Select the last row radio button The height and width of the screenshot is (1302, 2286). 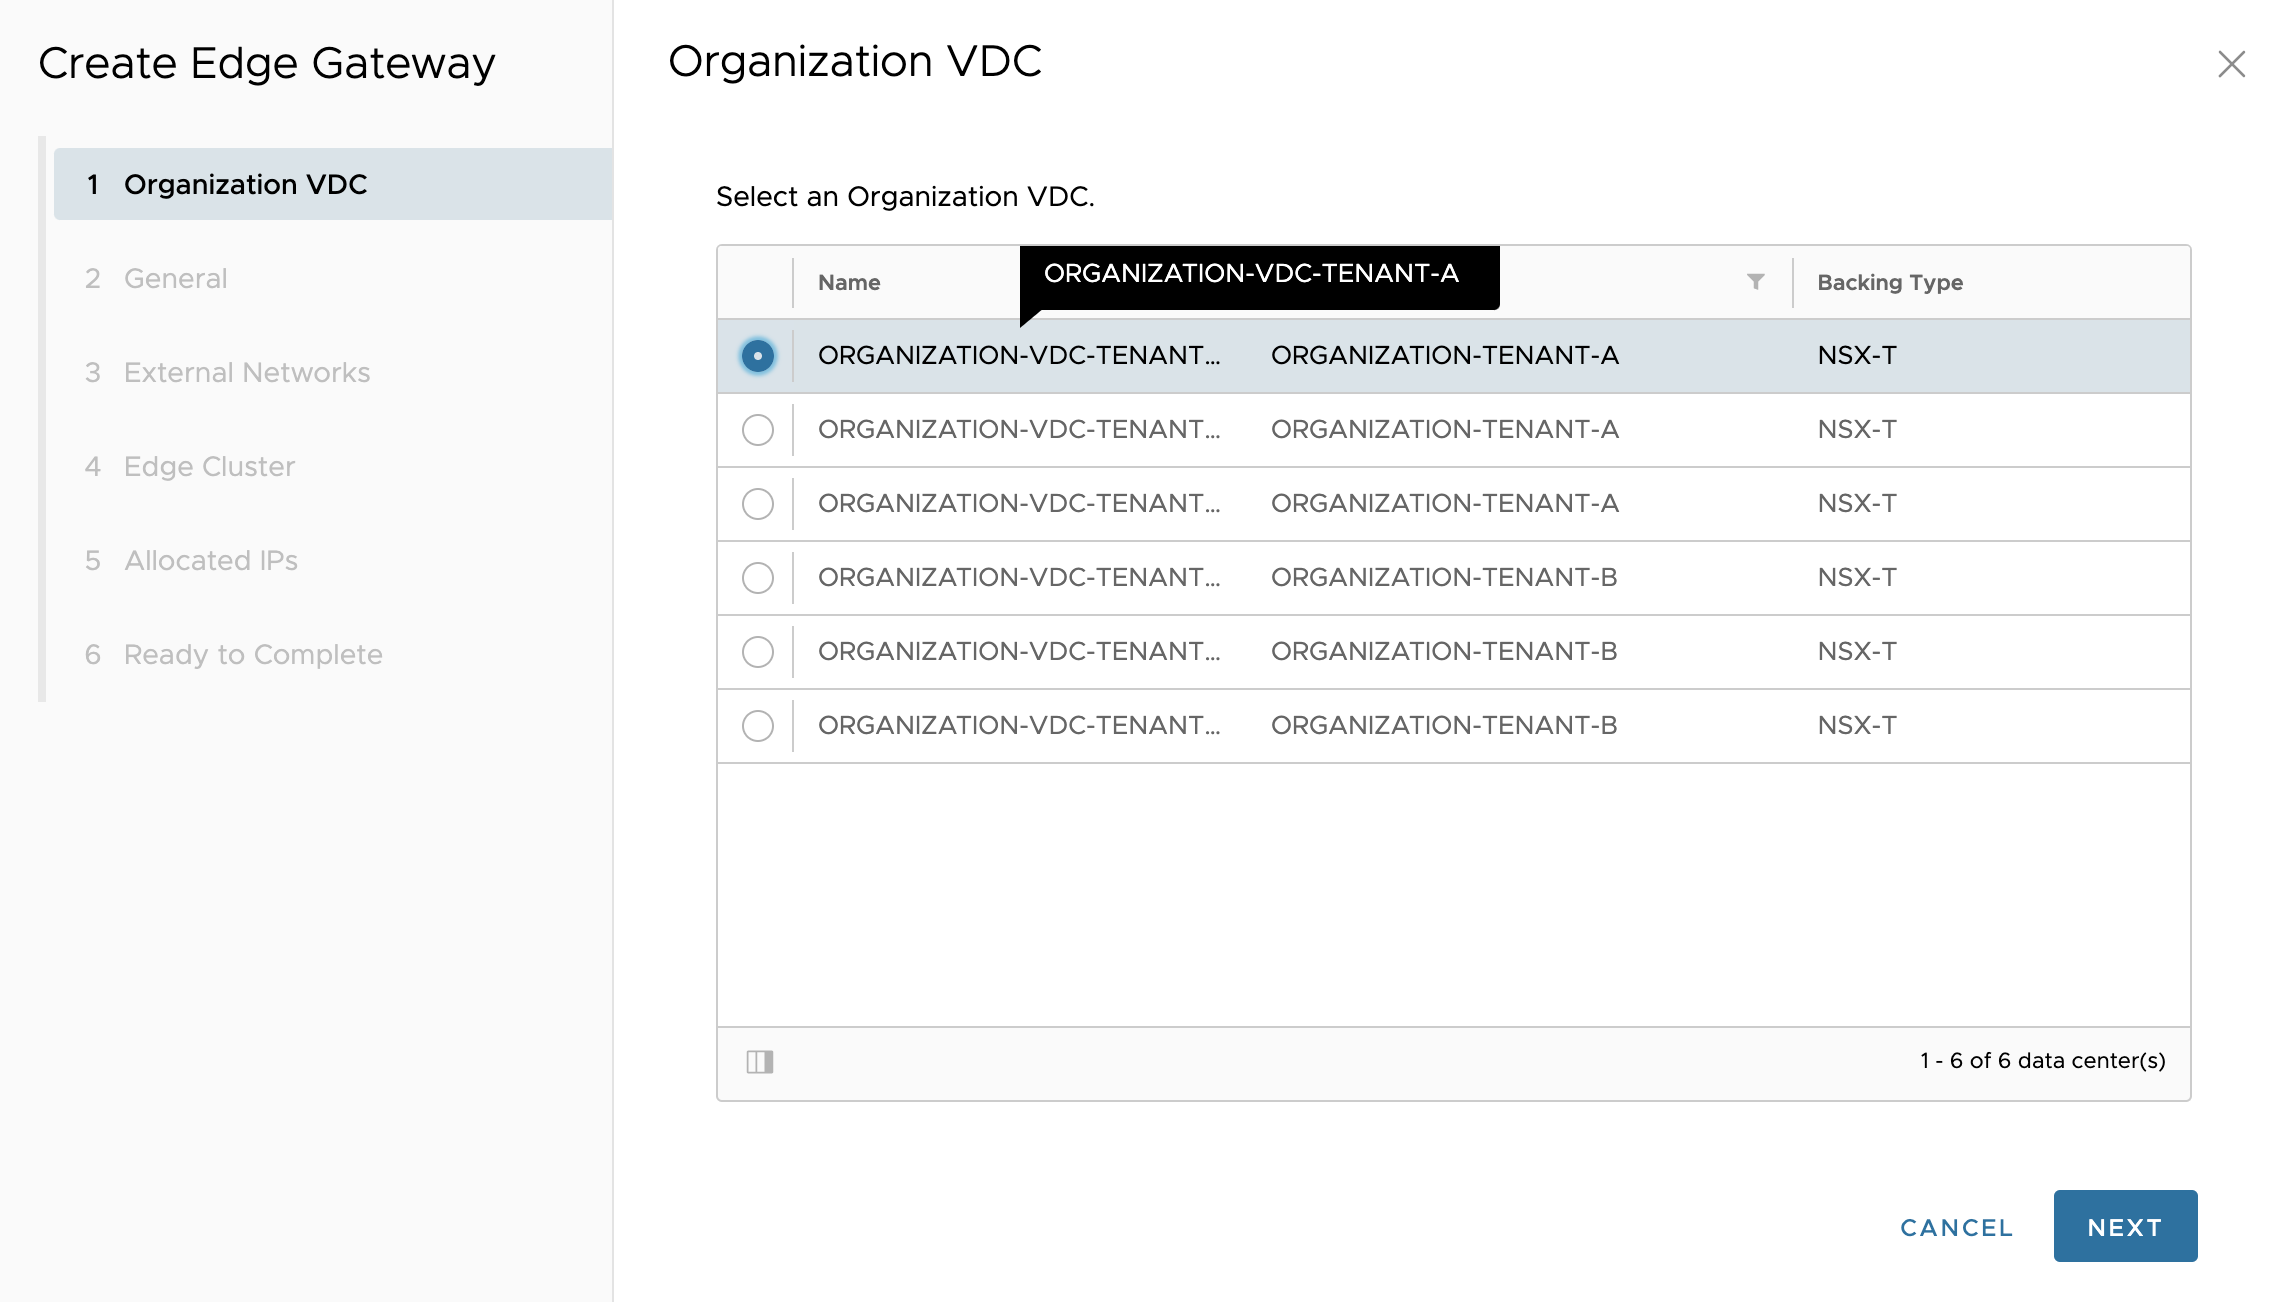pos(758,726)
